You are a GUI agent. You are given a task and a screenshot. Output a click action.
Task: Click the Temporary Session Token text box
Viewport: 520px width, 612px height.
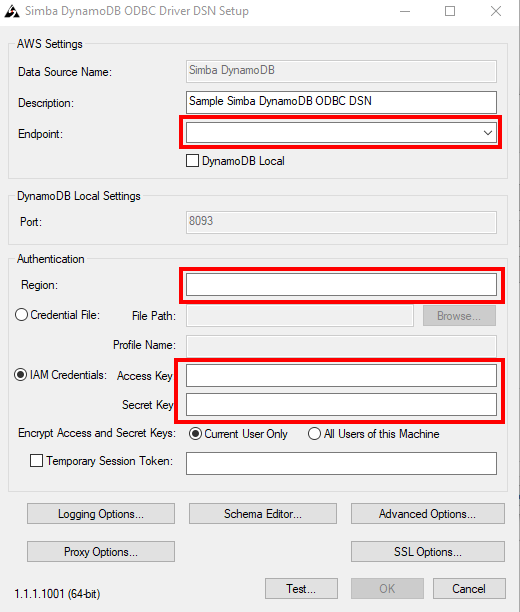click(341, 463)
